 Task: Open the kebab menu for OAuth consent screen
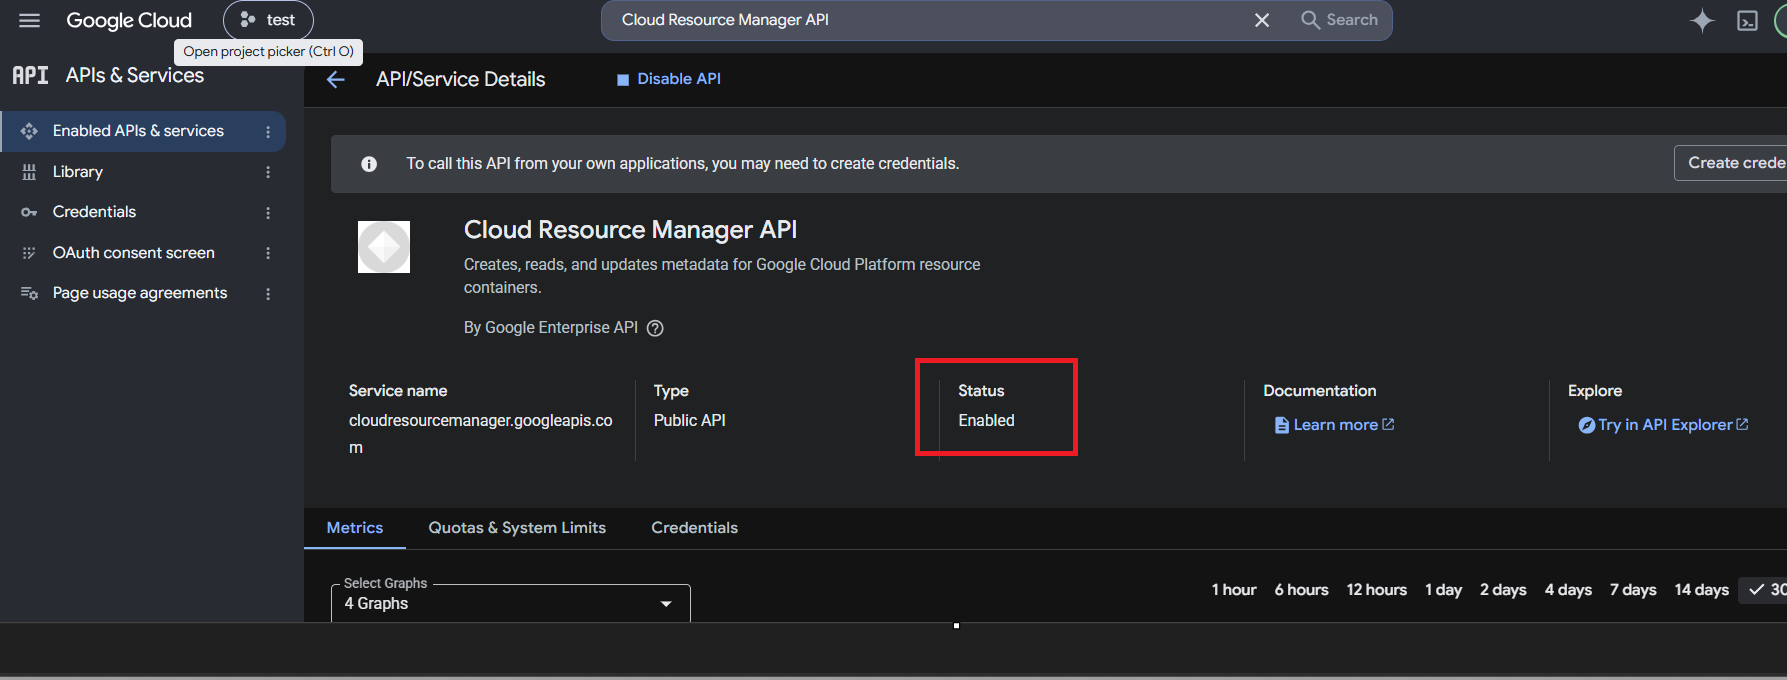[x=268, y=253]
